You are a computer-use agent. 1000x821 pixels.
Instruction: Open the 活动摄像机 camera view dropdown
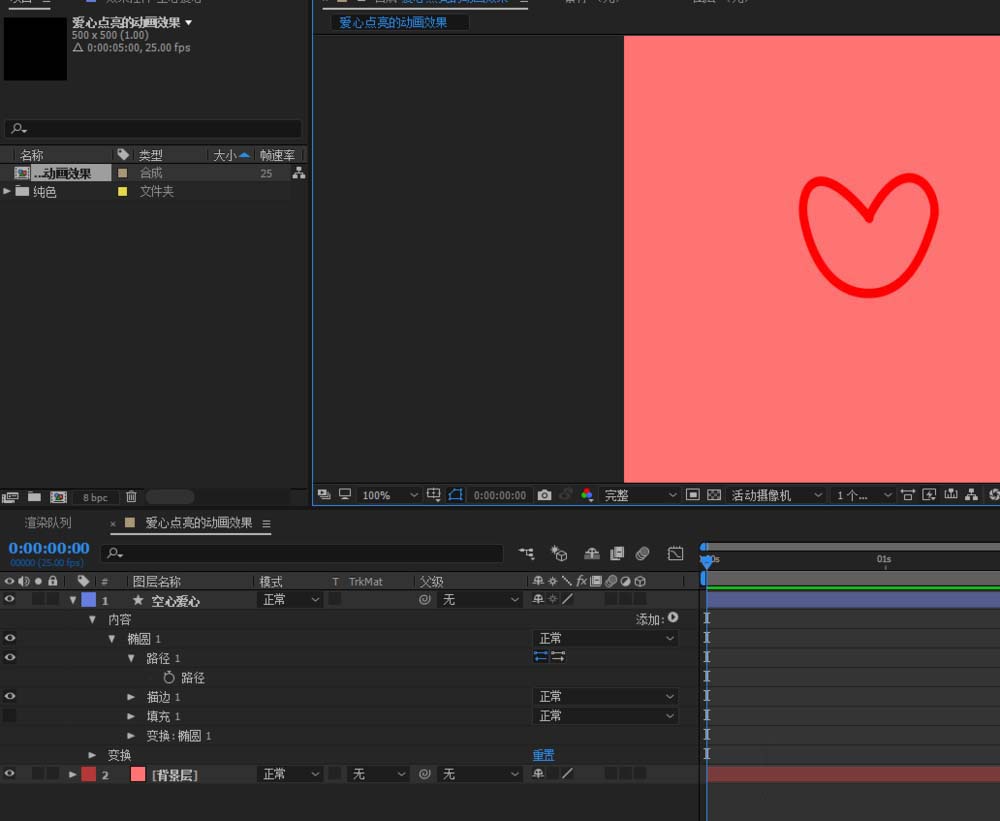(x=777, y=495)
